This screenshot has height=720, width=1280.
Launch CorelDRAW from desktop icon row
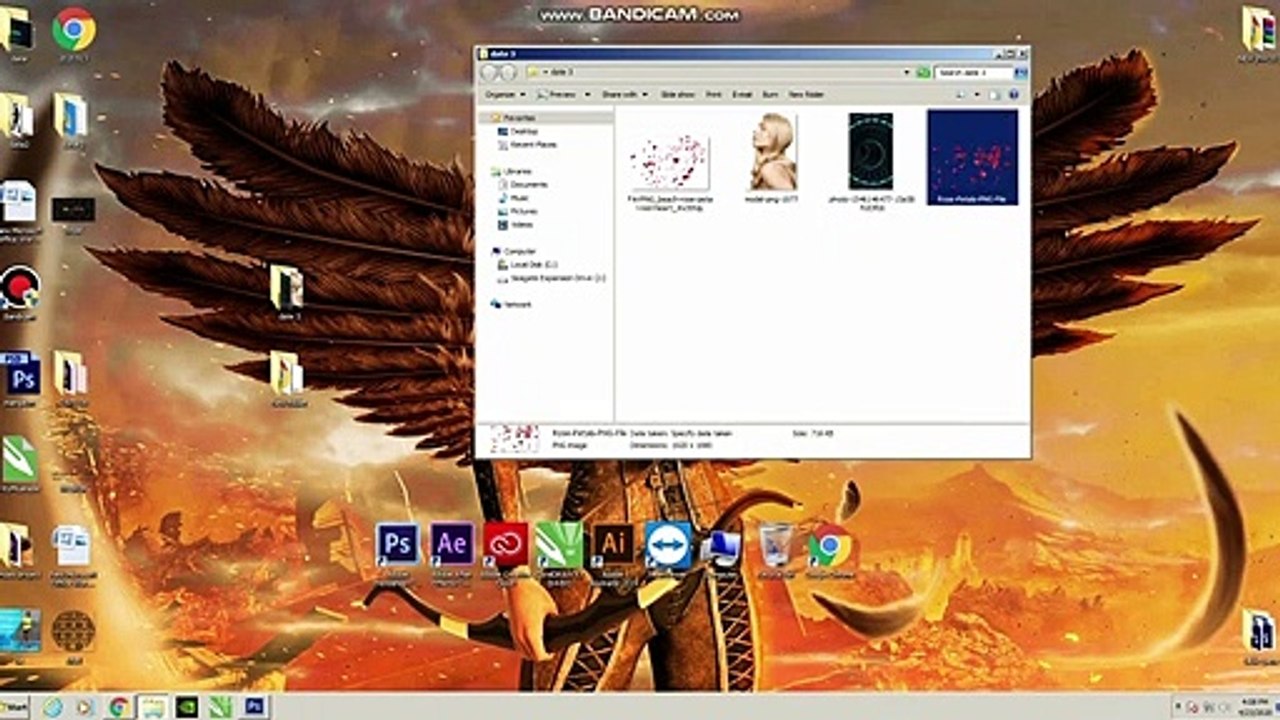[x=559, y=546]
